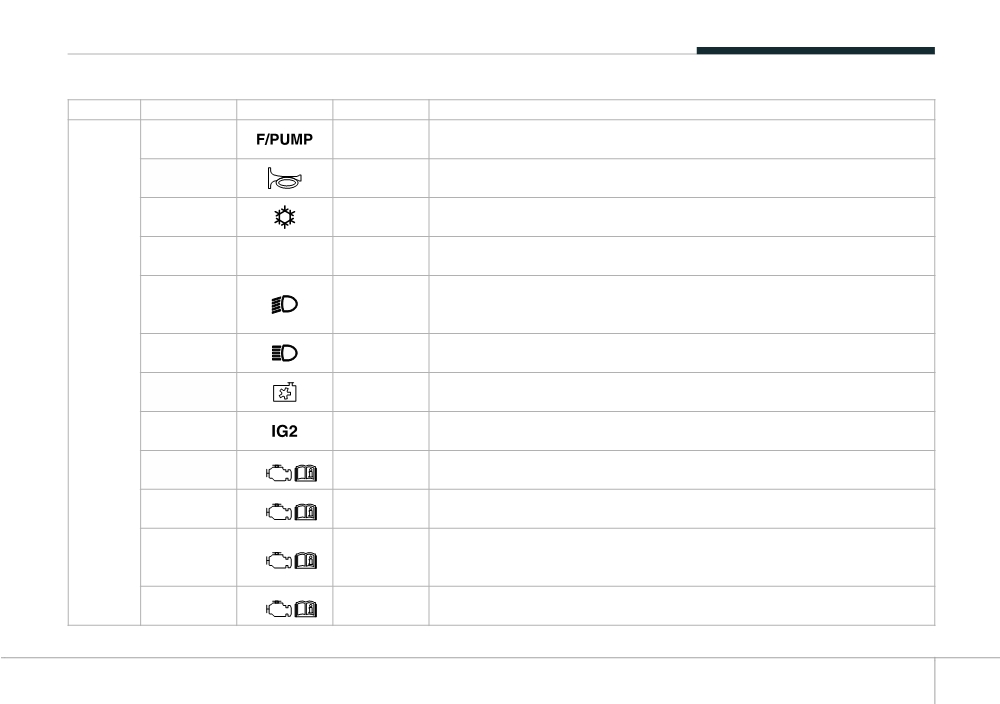The image size is (1000, 704).
Task: Select the engine icon in the bottom table row
Action: coord(279,609)
